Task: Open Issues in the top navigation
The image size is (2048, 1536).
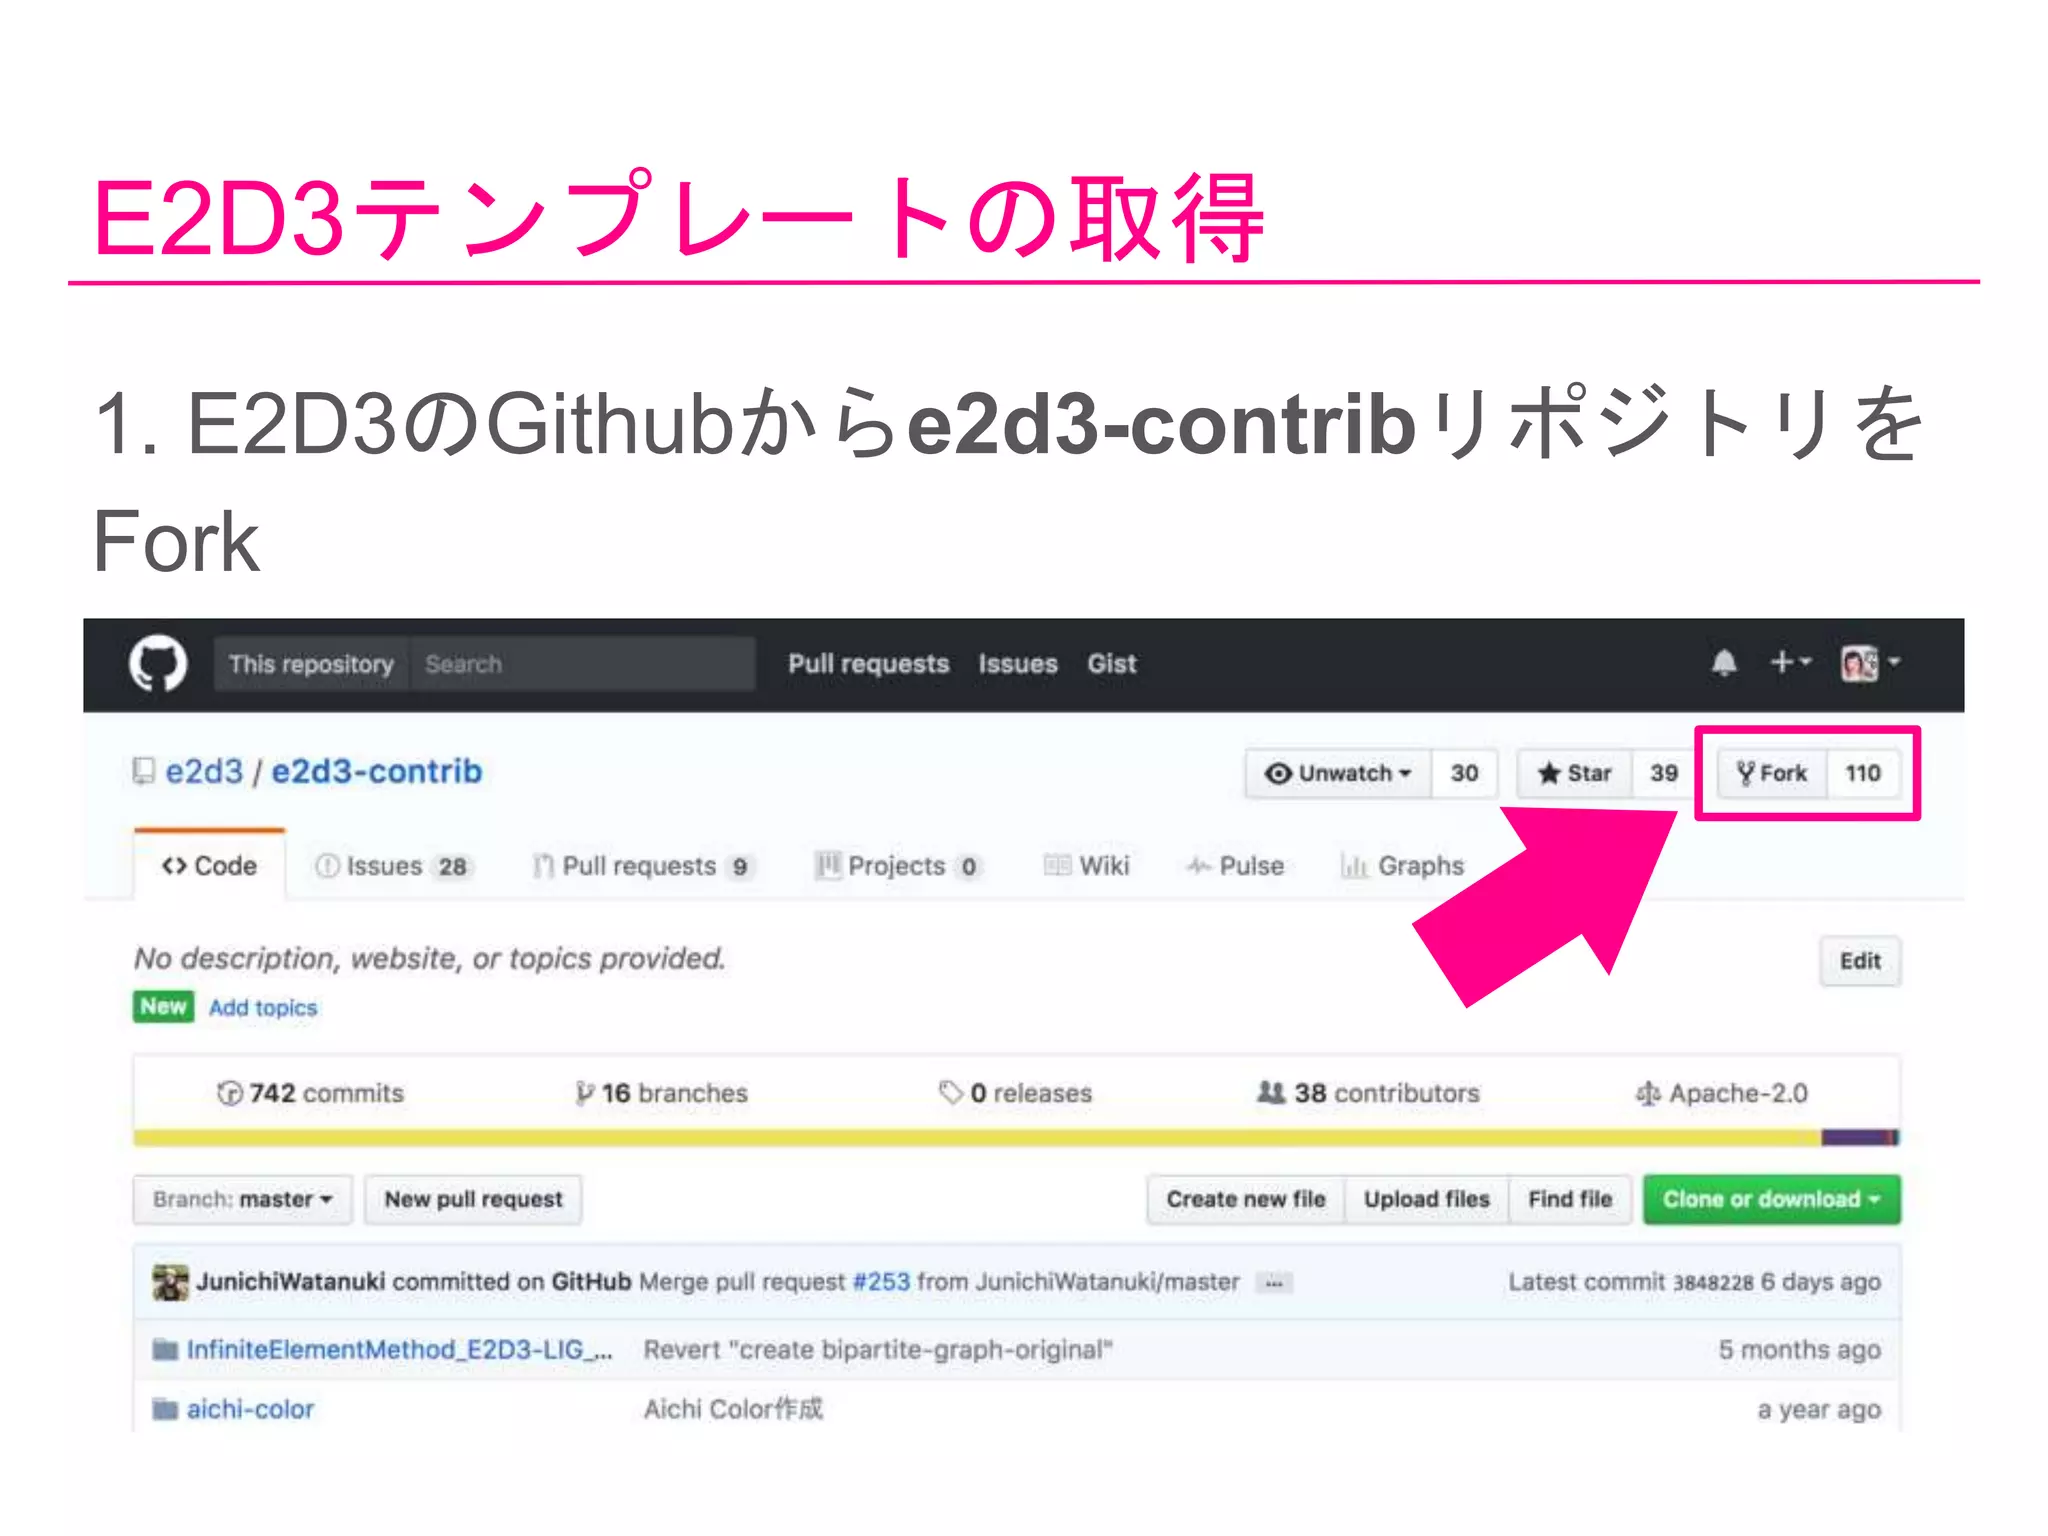Action: click(1018, 664)
